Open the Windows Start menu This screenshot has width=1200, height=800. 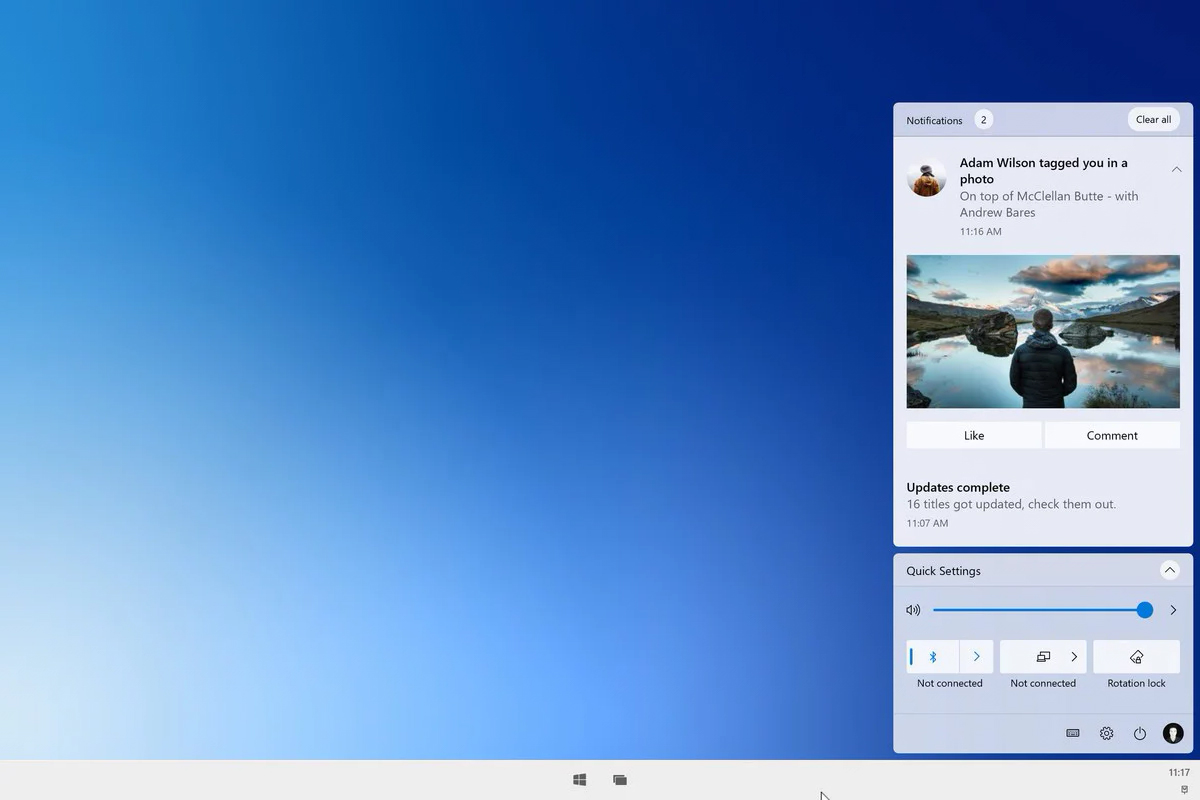click(579, 780)
